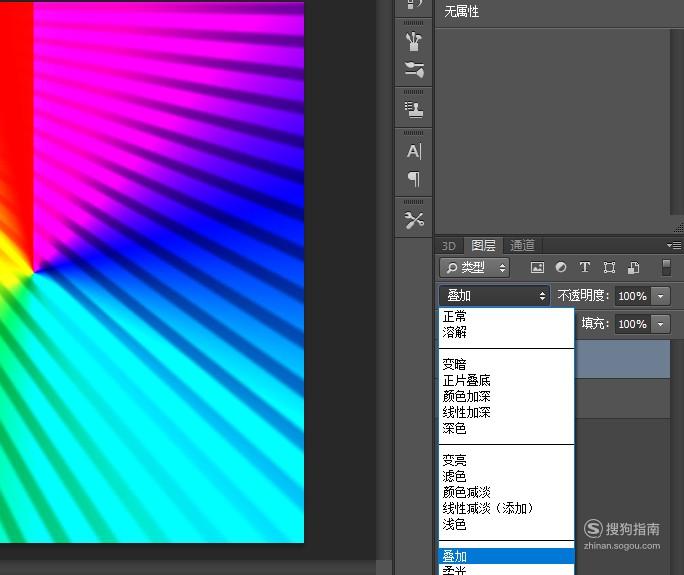Filter layers by smart object icon
The image size is (684, 575).
coord(633,267)
